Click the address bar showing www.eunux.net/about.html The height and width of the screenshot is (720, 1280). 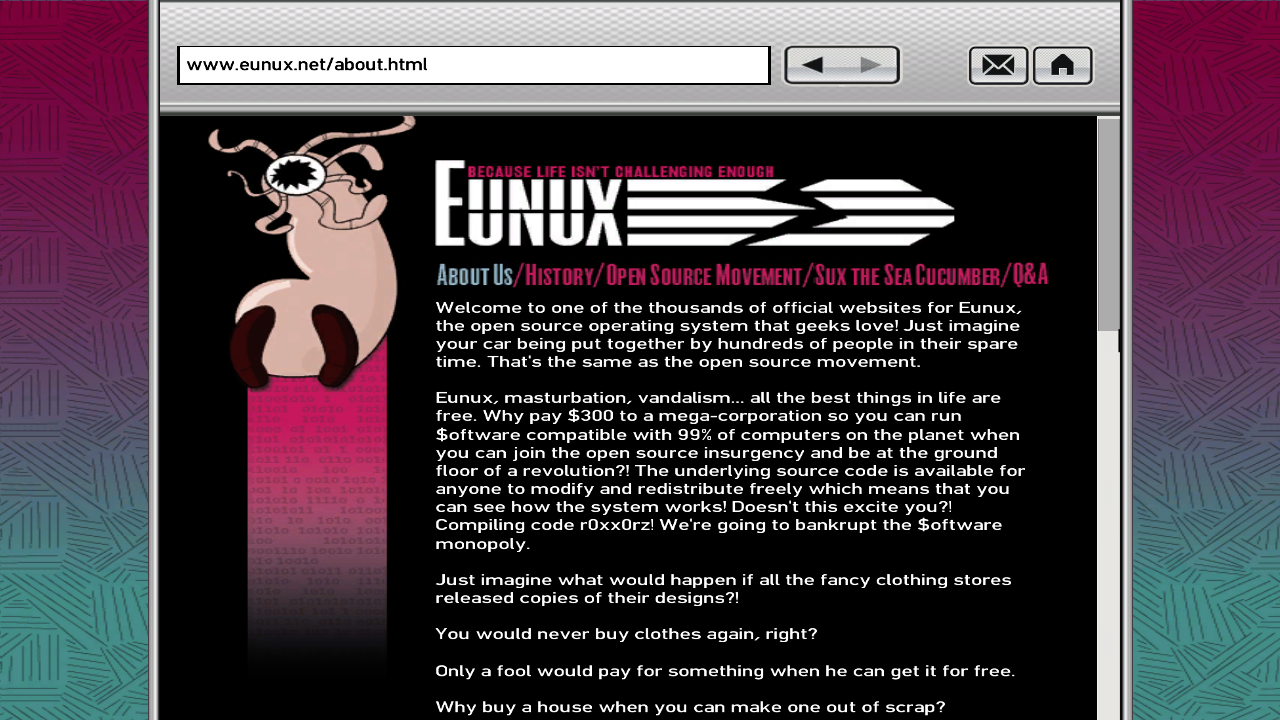[474, 65]
